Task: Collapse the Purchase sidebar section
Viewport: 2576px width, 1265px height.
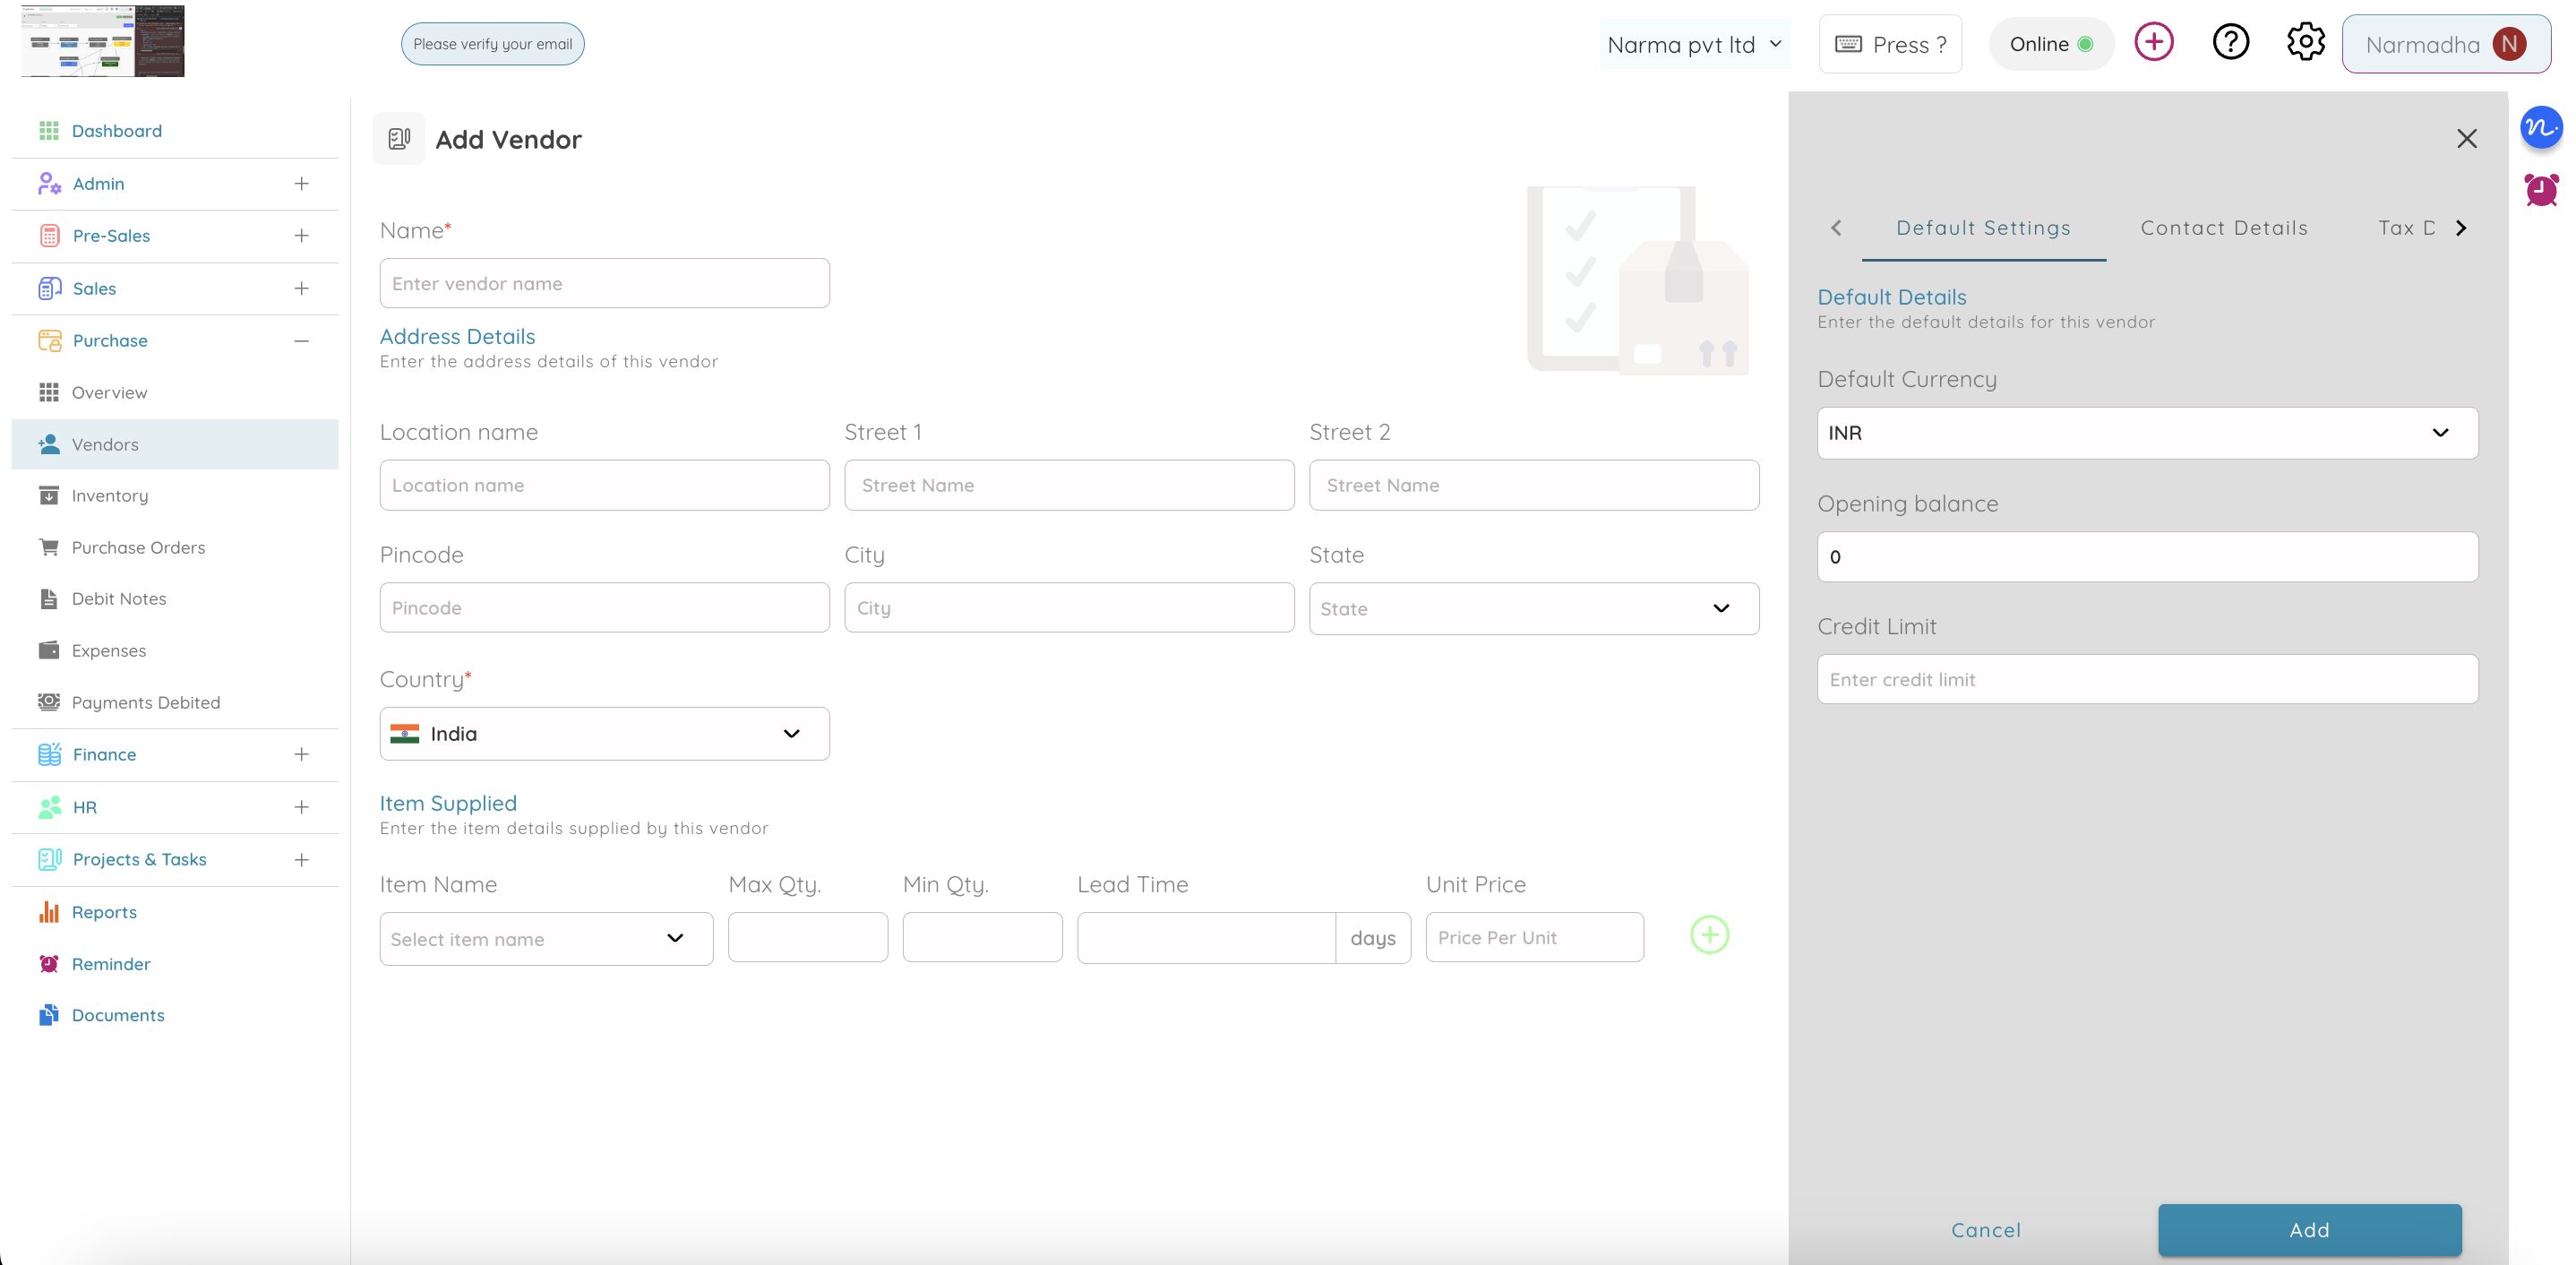Action: click(x=301, y=341)
